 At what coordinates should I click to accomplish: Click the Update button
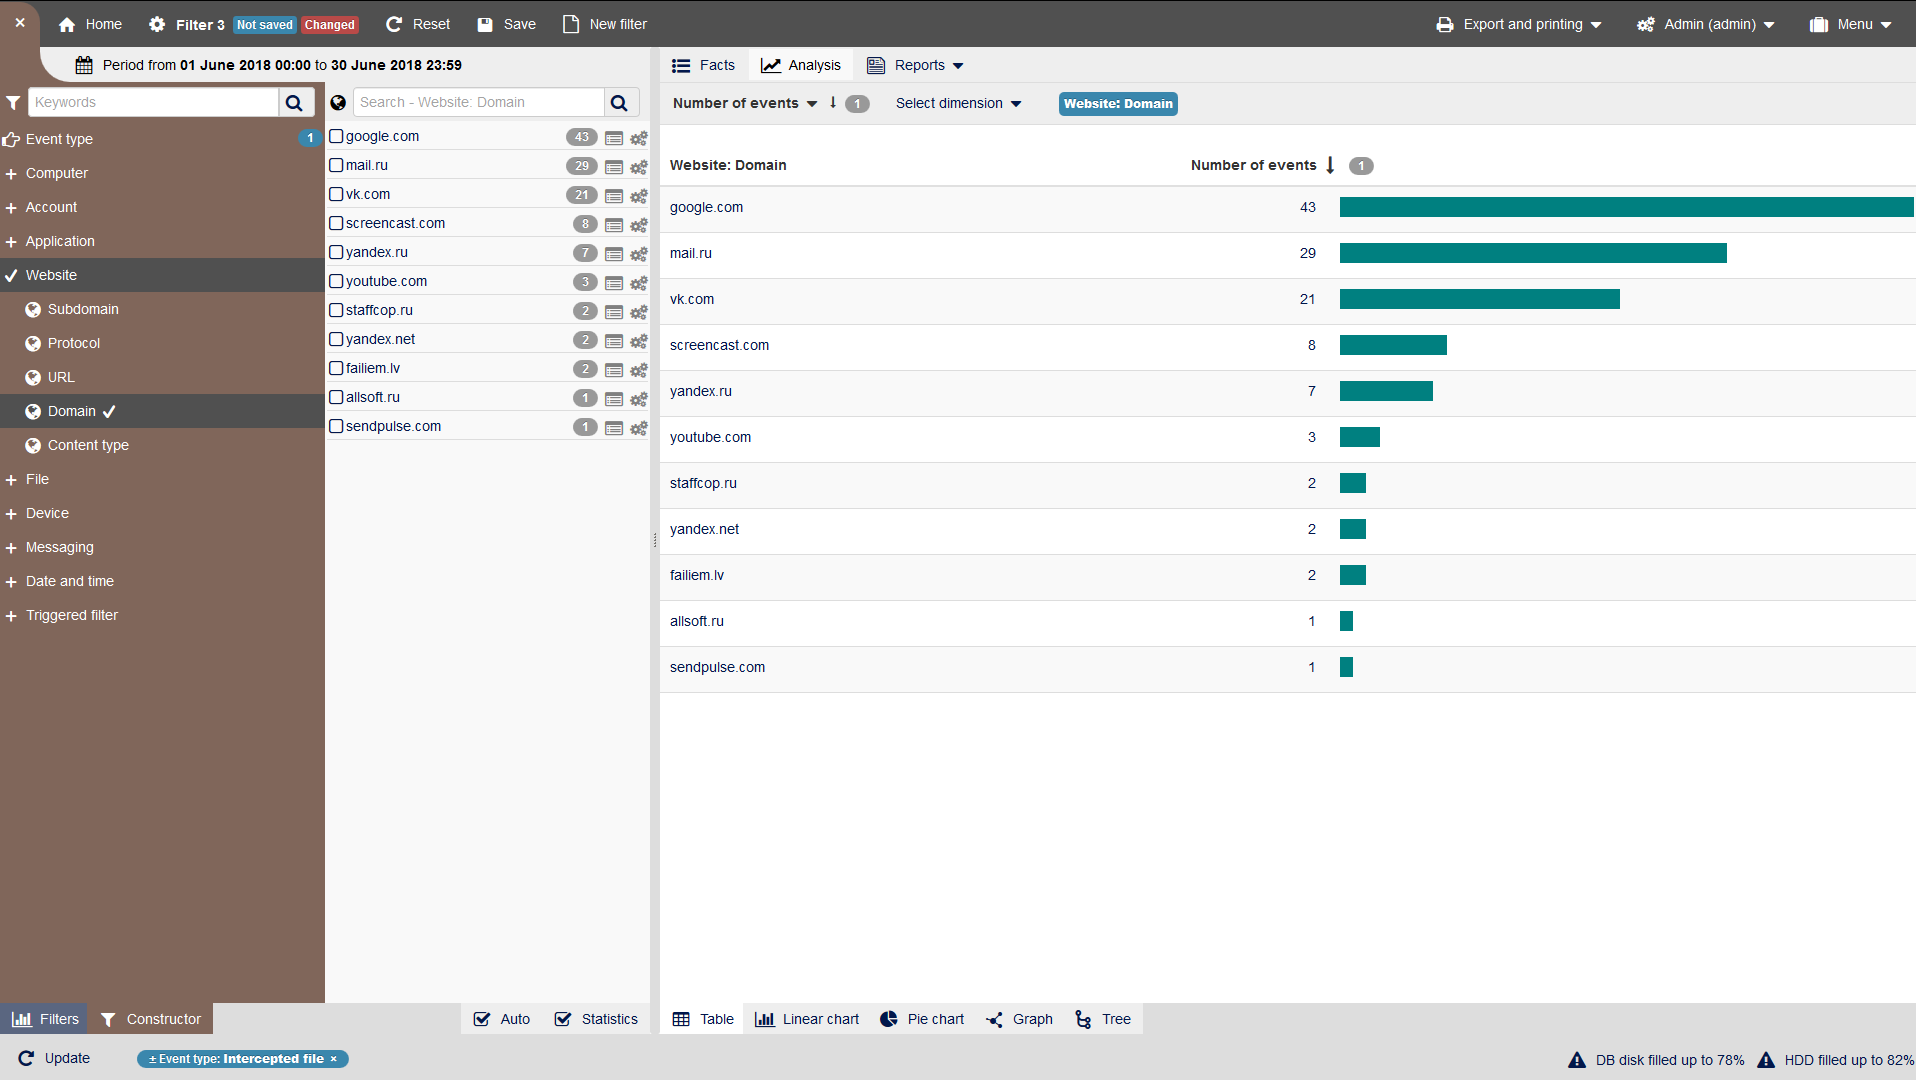(55, 1058)
